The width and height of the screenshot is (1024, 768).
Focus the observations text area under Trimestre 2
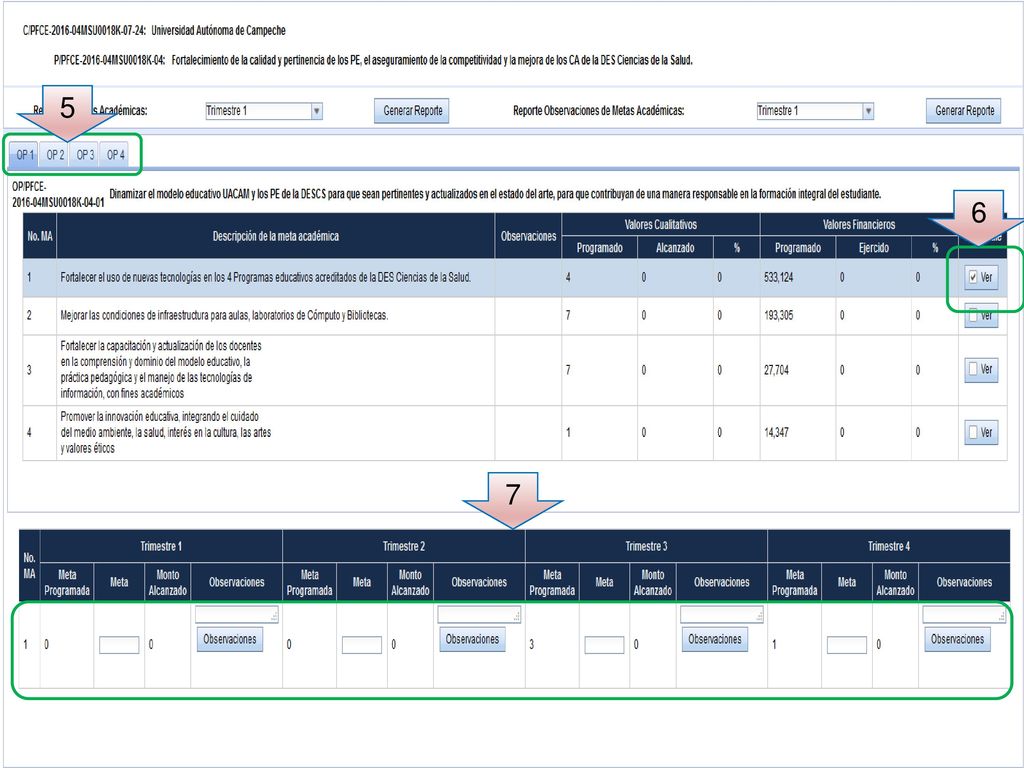pos(479,615)
